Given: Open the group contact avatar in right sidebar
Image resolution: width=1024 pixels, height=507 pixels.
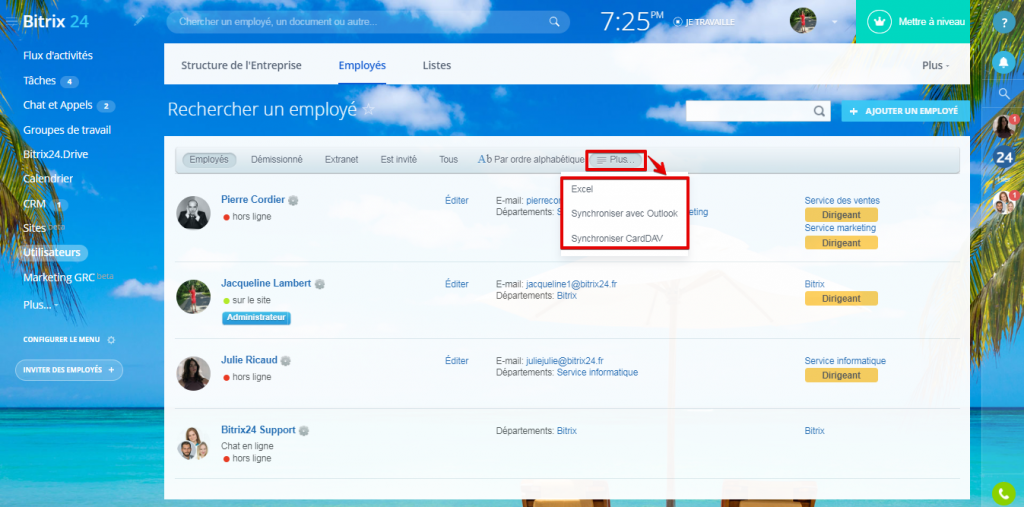Looking at the screenshot, I should click(1004, 203).
